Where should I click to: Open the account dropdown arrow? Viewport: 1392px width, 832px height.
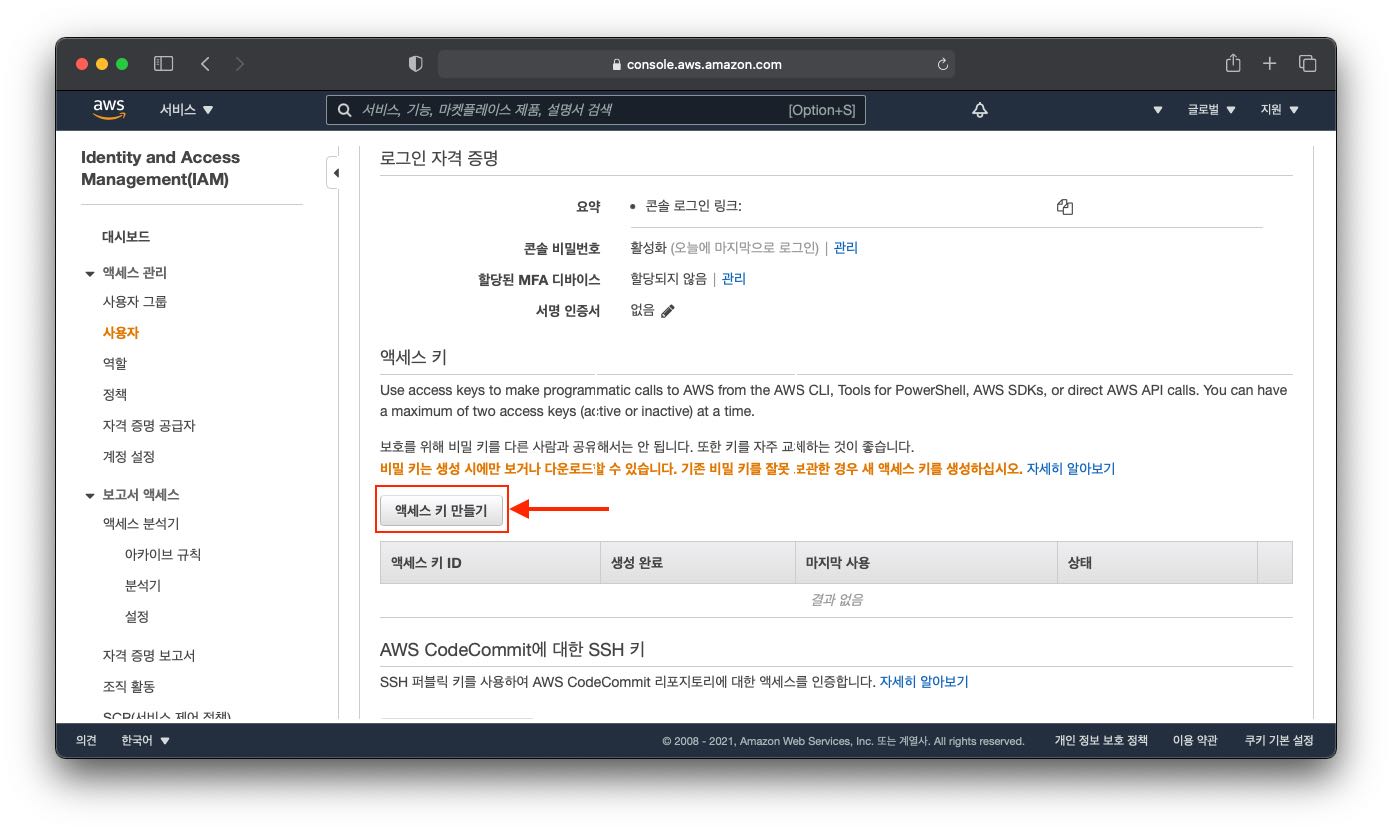pyautogui.click(x=1158, y=110)
